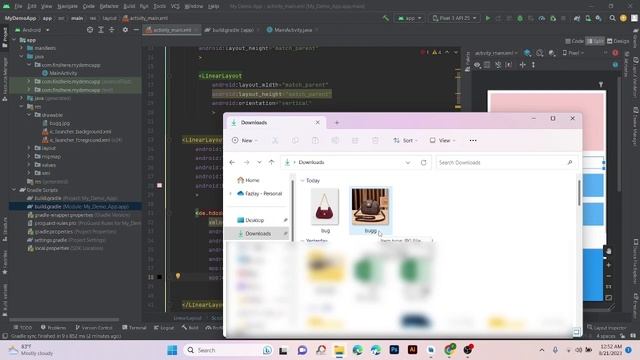This screenshot has width=640, height=360.
Task: Open Version Control tool window
Action: 94,328
